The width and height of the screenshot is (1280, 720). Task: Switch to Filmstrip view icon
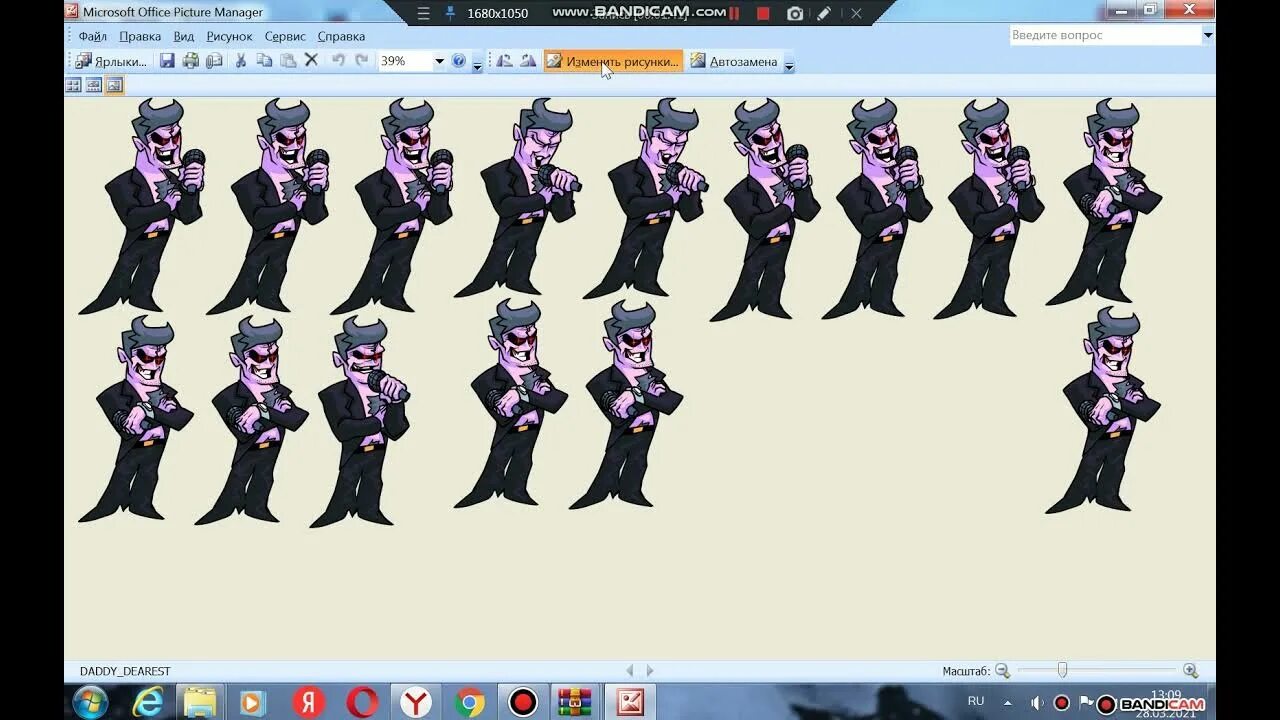(94, 85)
